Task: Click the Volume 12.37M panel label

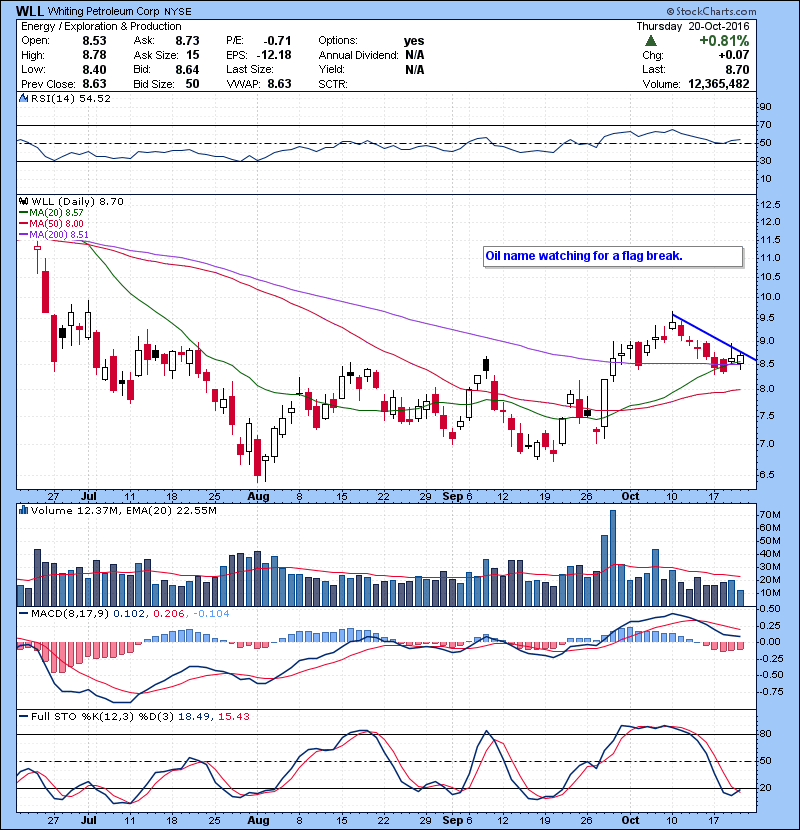Action: point(75,510)
